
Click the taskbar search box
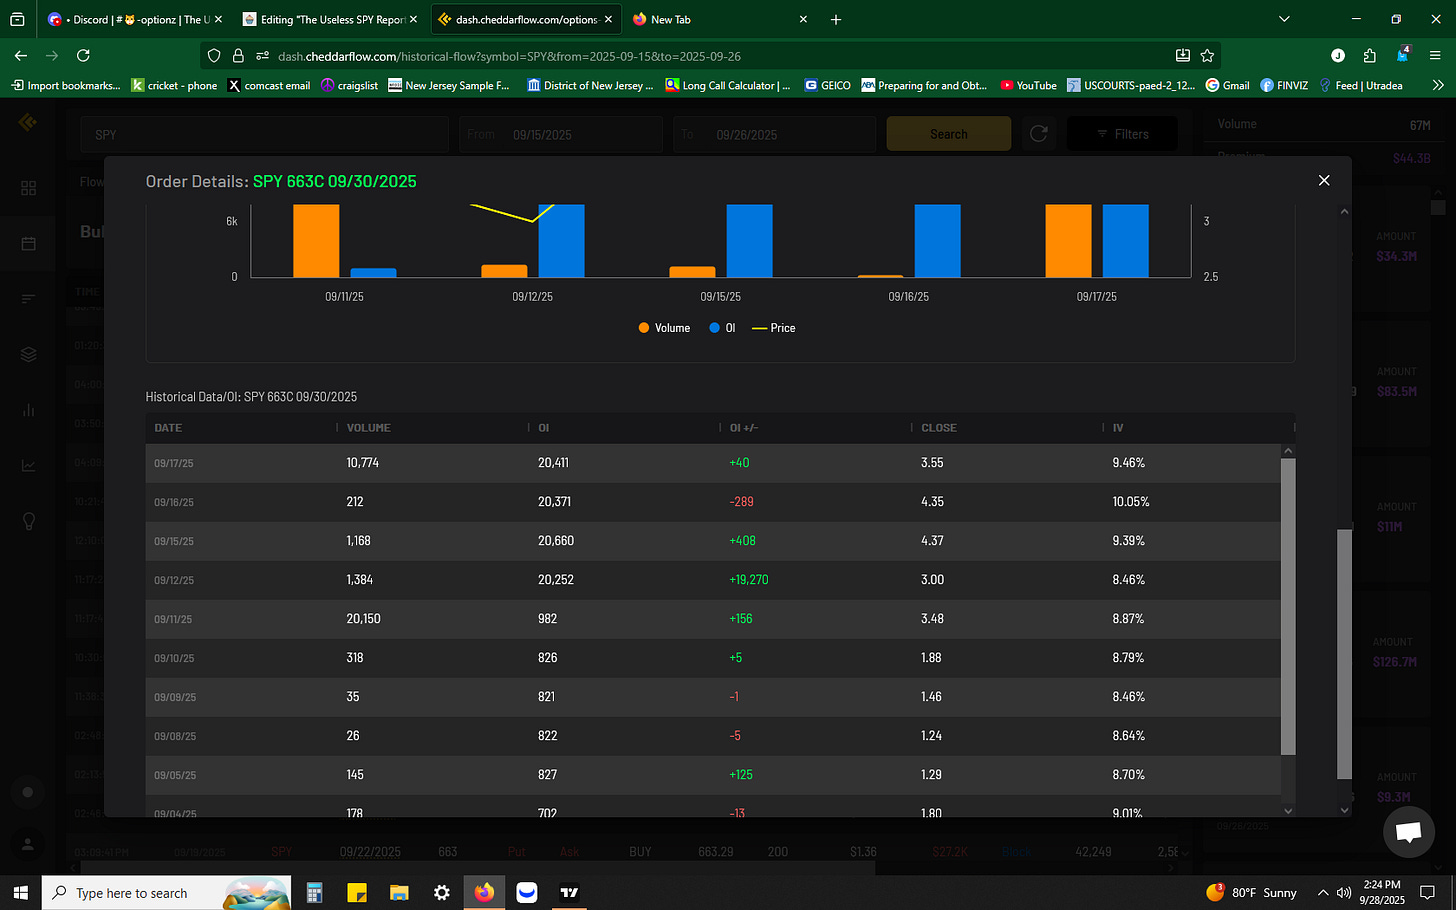click(166, 892)
